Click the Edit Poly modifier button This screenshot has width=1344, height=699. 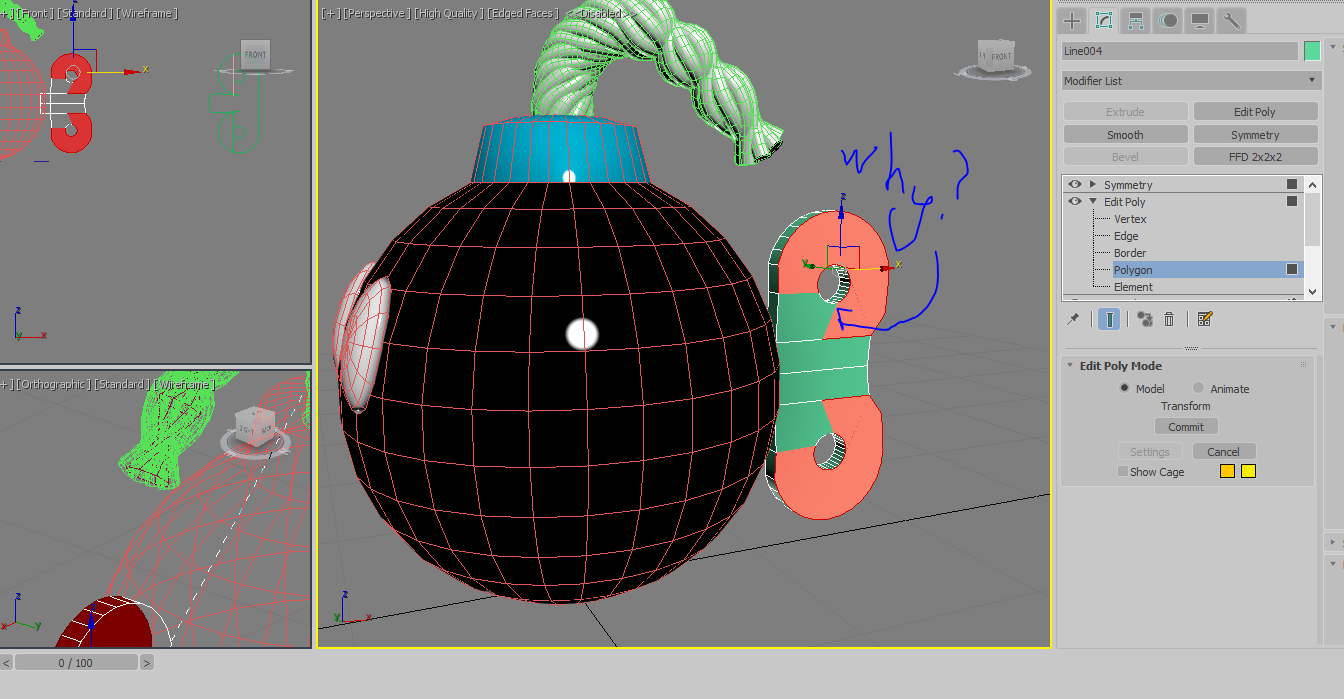[1255, 112]
